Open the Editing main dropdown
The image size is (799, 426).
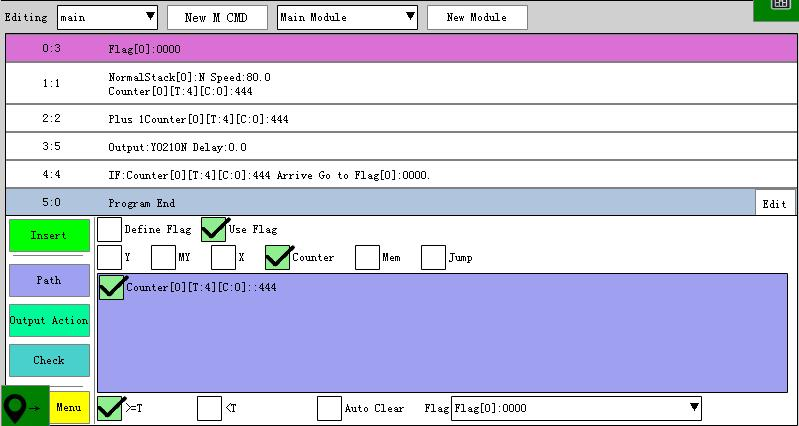click(x=107, y=17)
